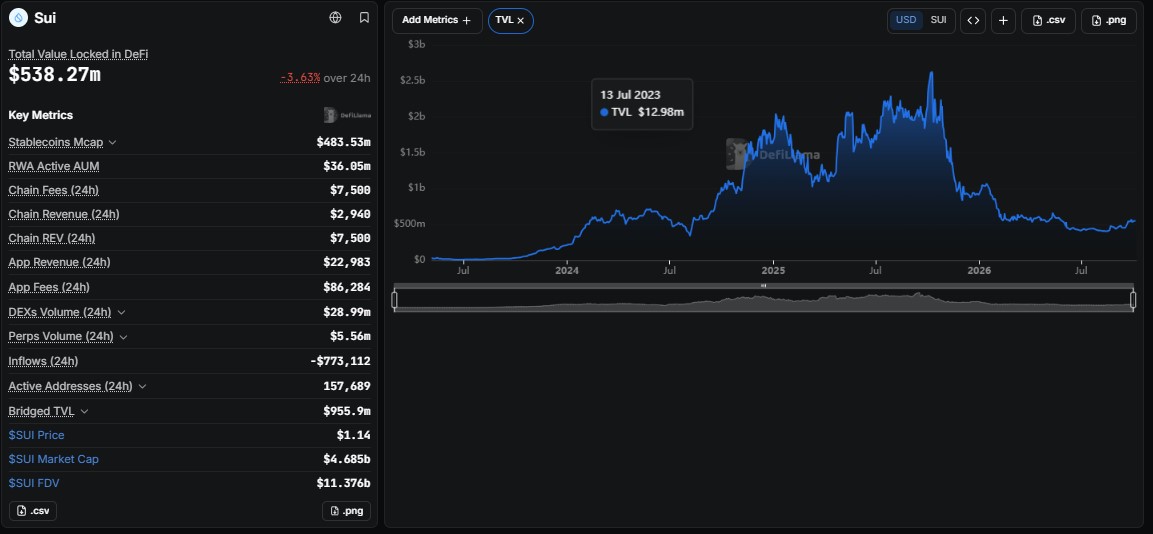Expand the Perps Volume (24h) row
This screenshot has width=1153, height=534.
[x=124, y=337]
